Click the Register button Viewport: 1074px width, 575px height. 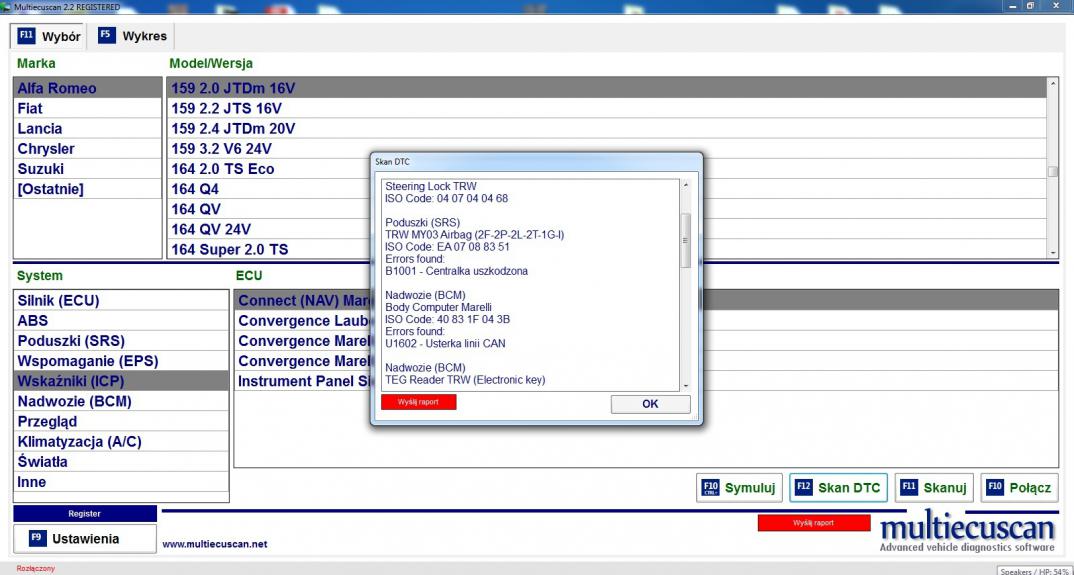[x=85, y=513]
